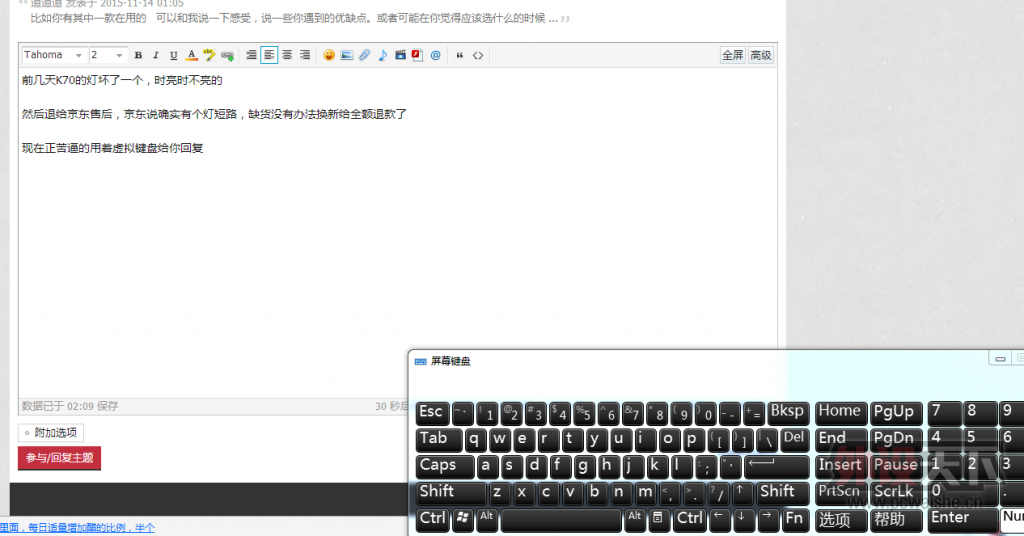Toggle the Fn key on the on-screen keyboard
Image resolution: width=1024 pixels, height=536 pixels.
[794, 518]
